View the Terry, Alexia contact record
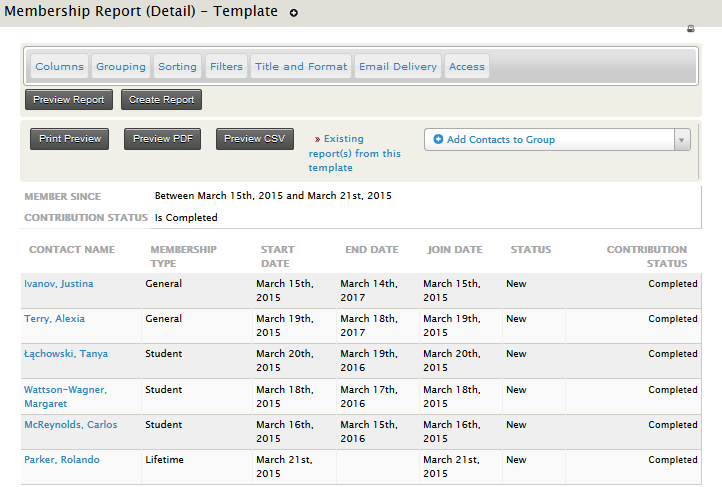The height and width of the screenshot is (487, 722). click(x=54, y=319)
